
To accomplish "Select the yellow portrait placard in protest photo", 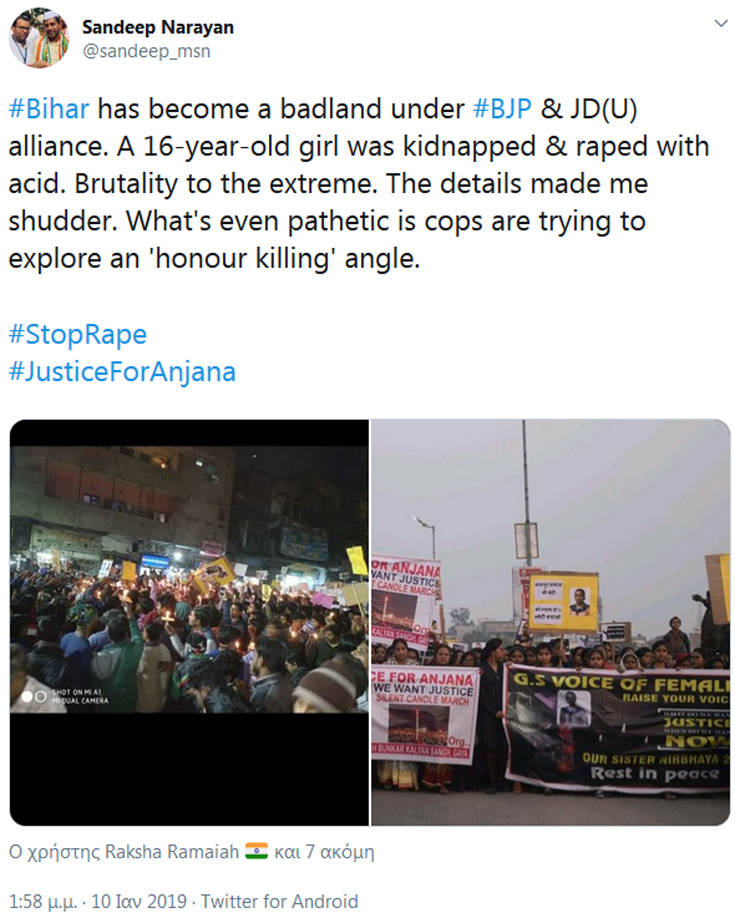I will [x=563, y=603].
